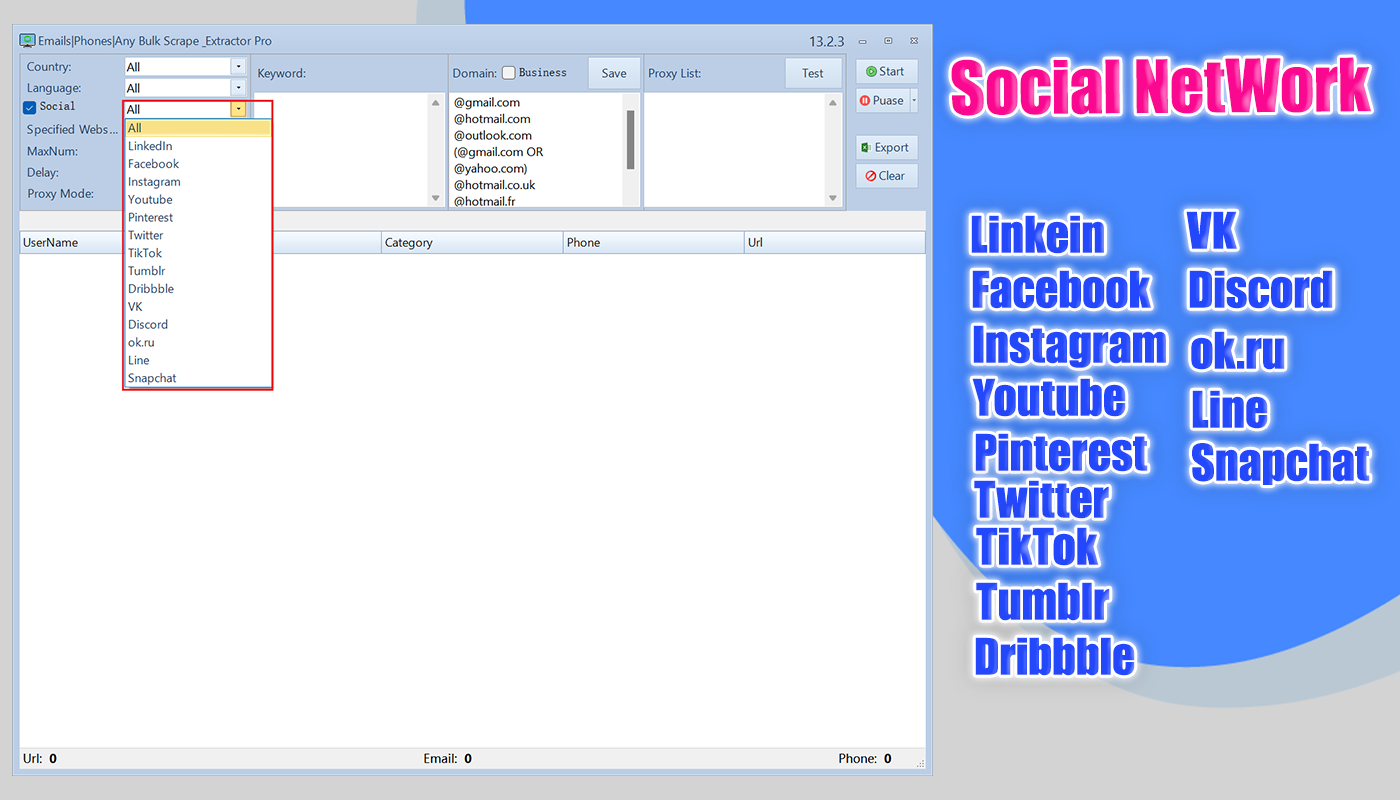Click the proxy list scroll up arrow
The width and height of the screenshot is (1400, 800).
(834, 102)
